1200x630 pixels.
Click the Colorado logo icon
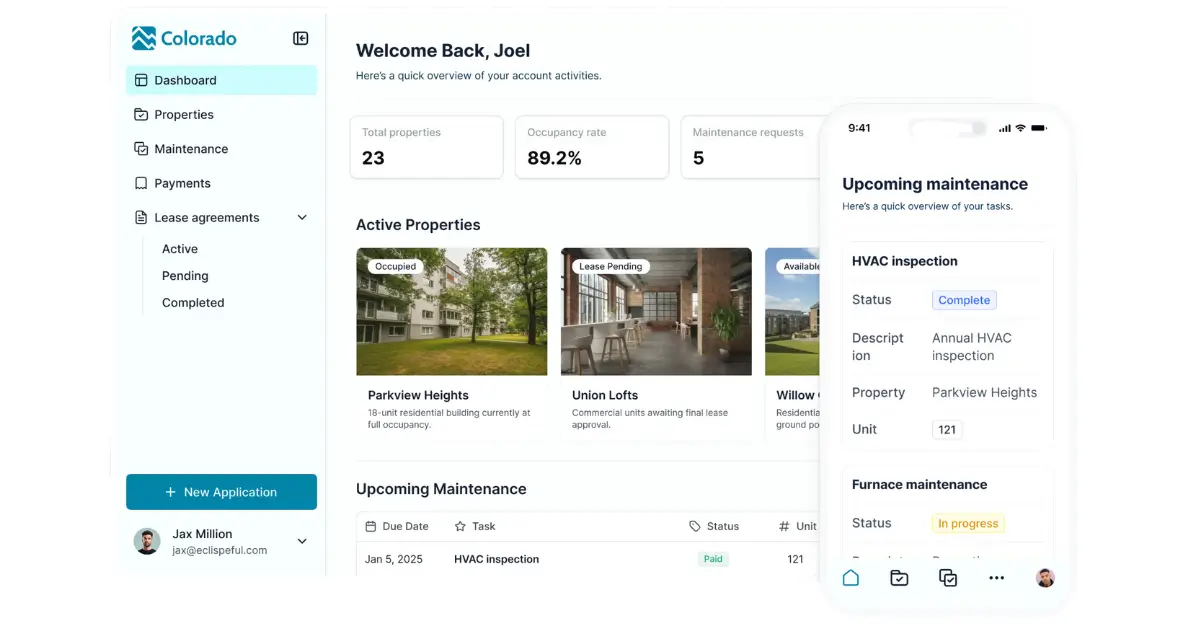[143, 38]
